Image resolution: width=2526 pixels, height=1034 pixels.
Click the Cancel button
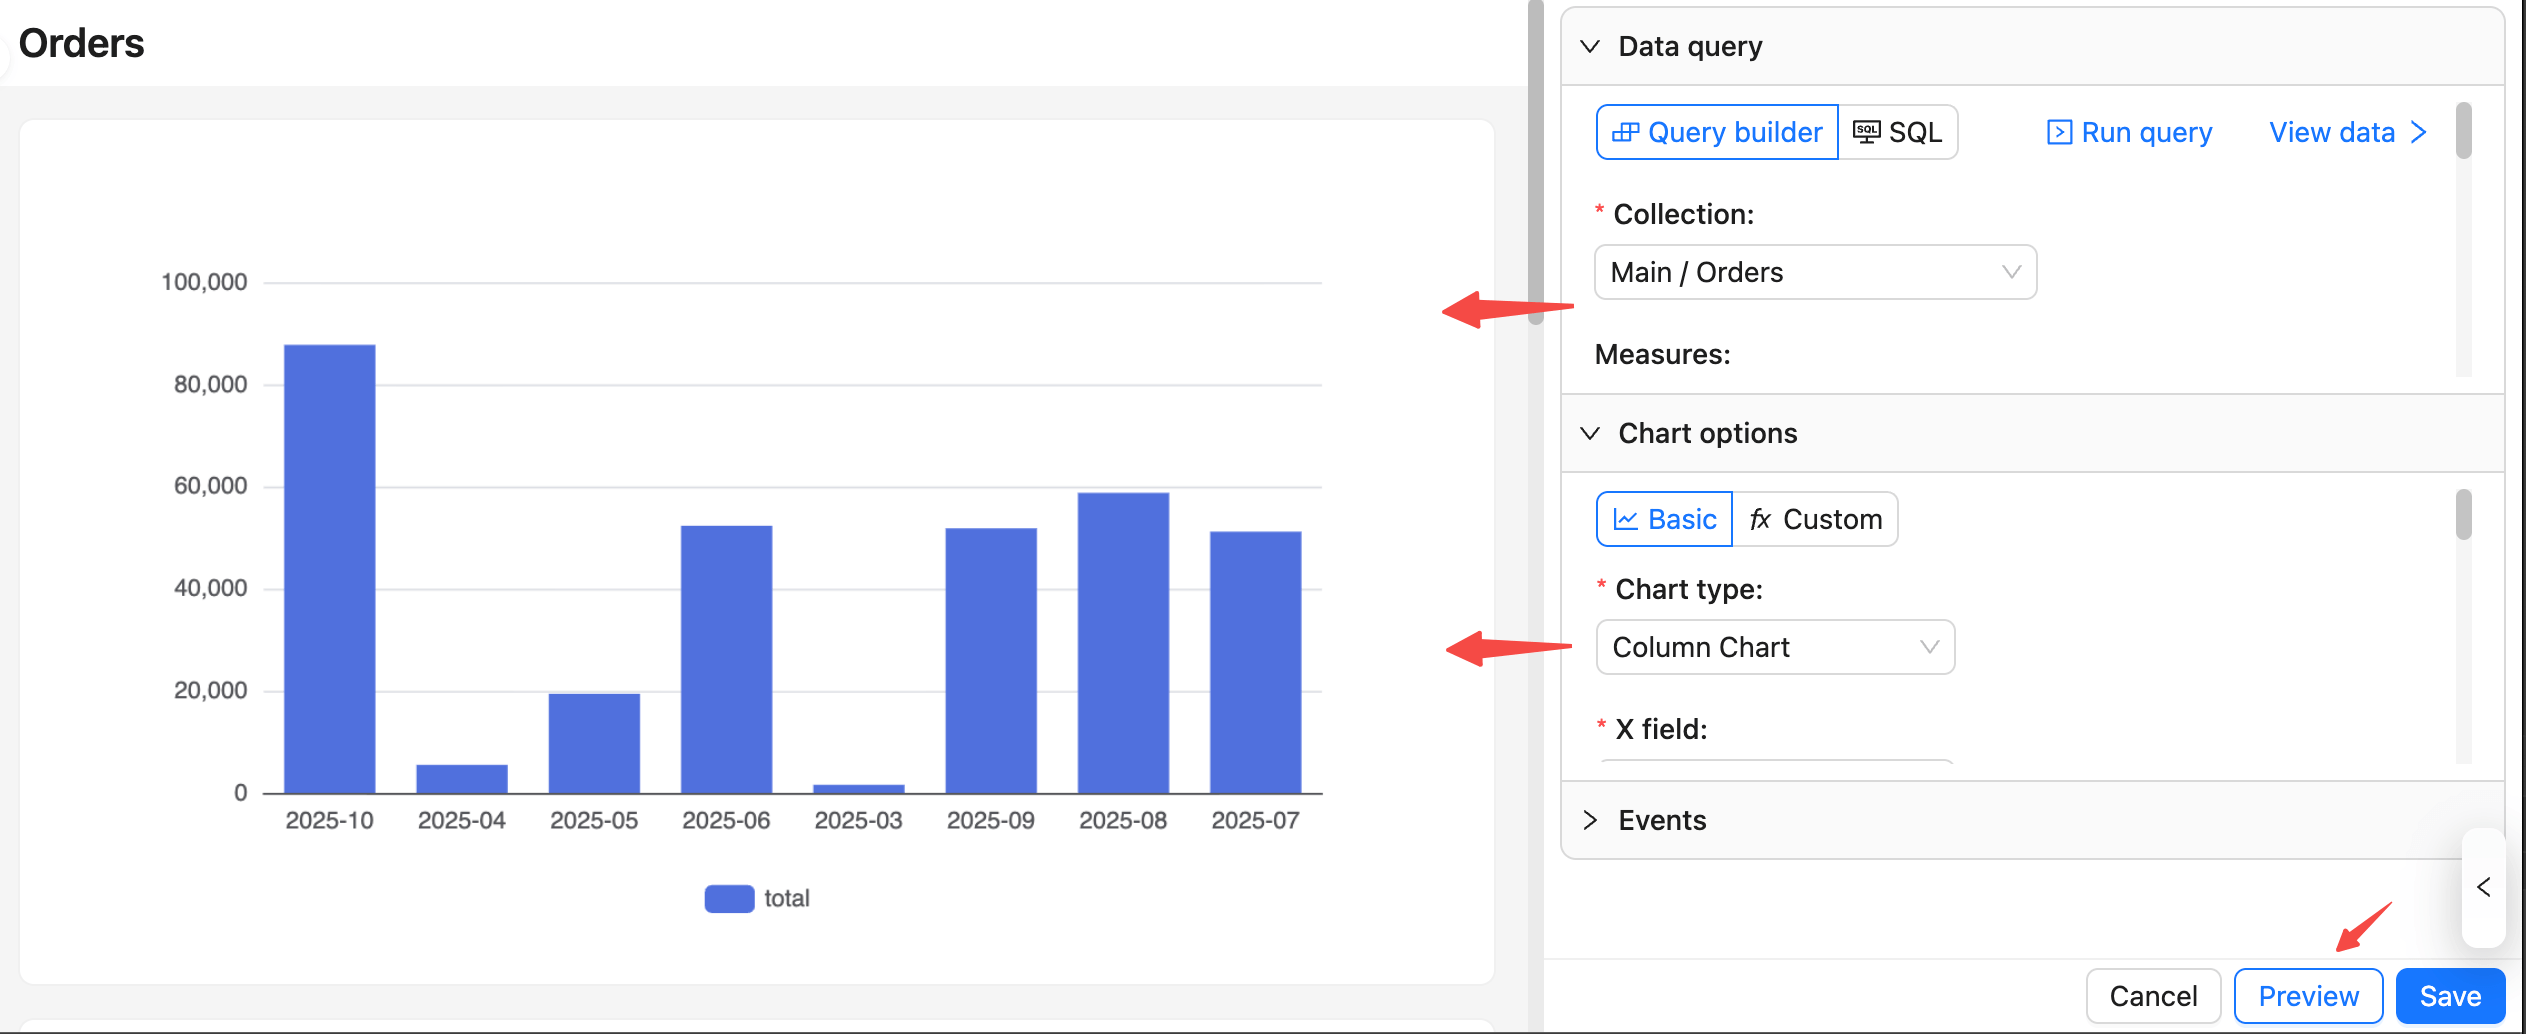(x=2153, y=996)
